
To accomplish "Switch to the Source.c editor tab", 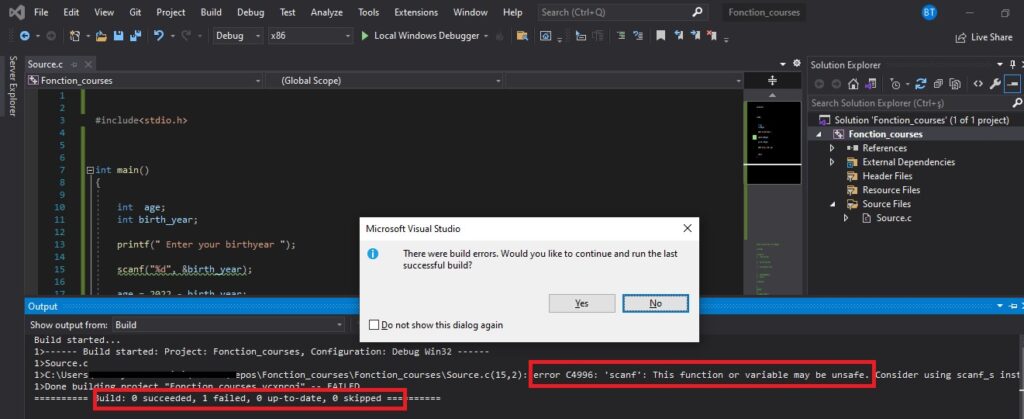I will (45, 64).
